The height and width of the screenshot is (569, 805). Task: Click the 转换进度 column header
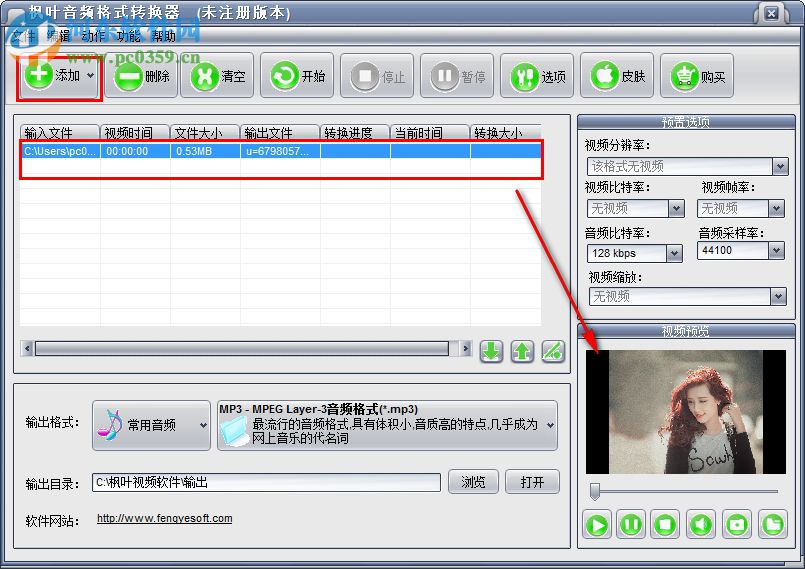click(355, 132)
